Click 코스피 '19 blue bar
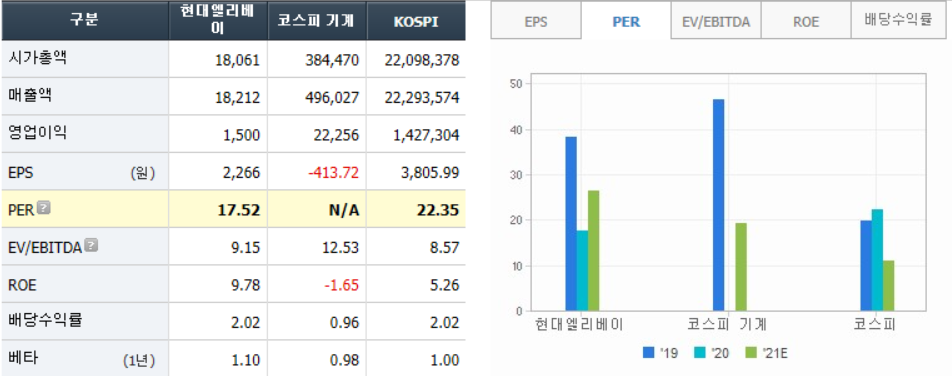 coord(866,266)
